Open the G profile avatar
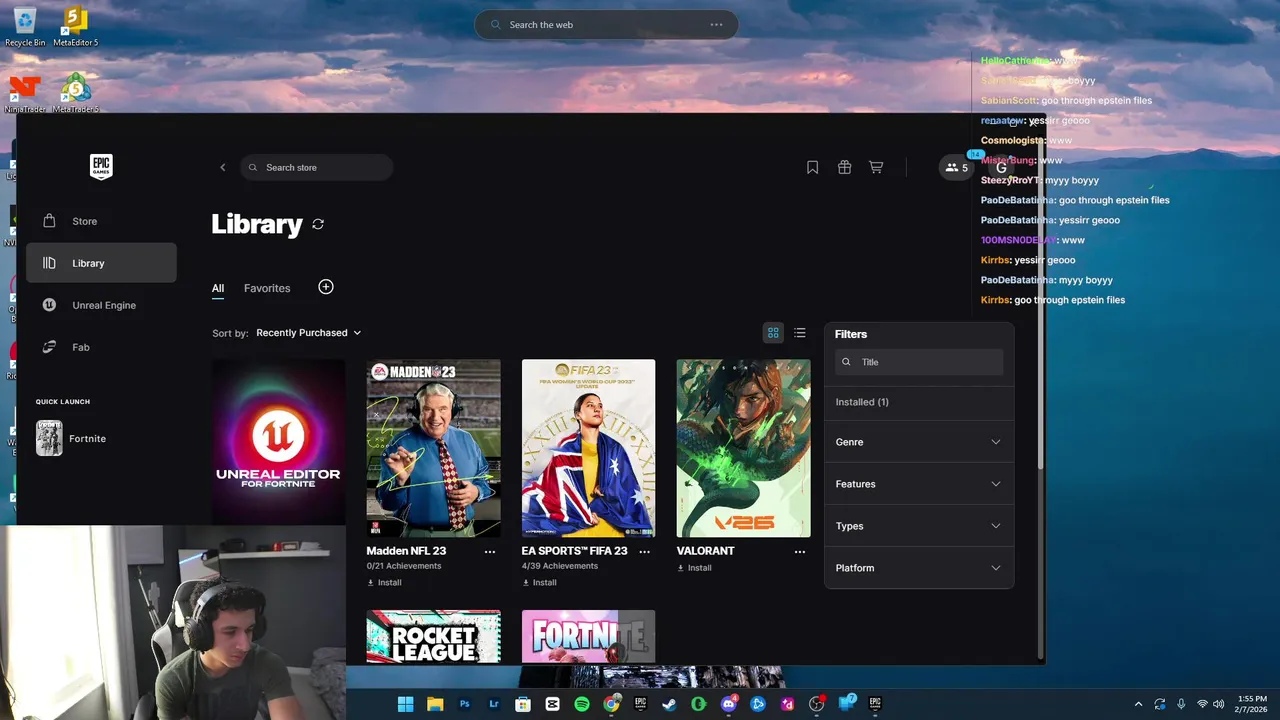 1001,167
